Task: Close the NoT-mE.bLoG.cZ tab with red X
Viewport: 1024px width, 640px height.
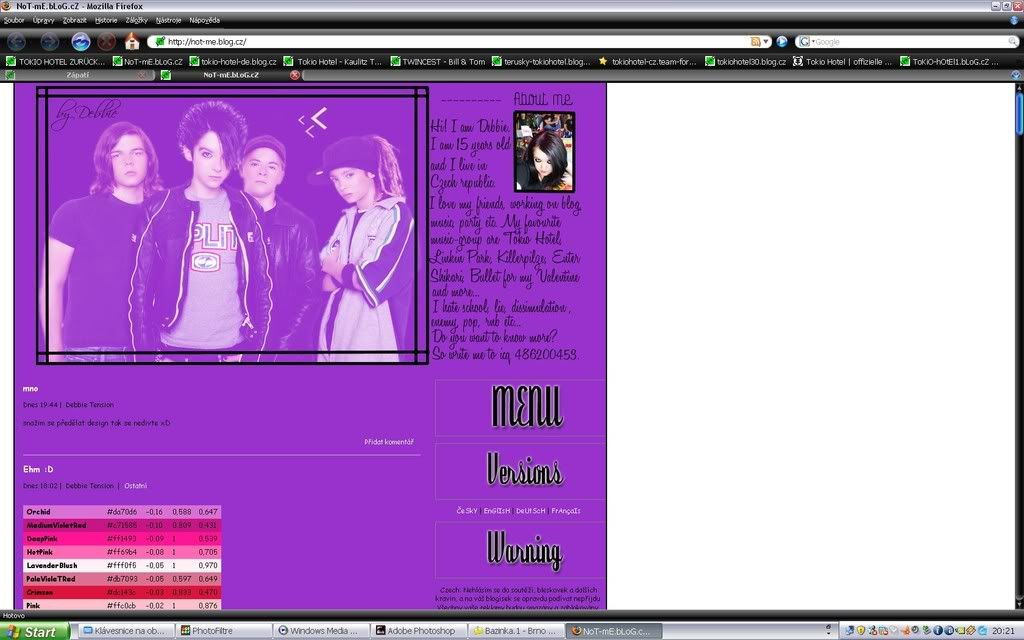Action: (x=294, y=75)
